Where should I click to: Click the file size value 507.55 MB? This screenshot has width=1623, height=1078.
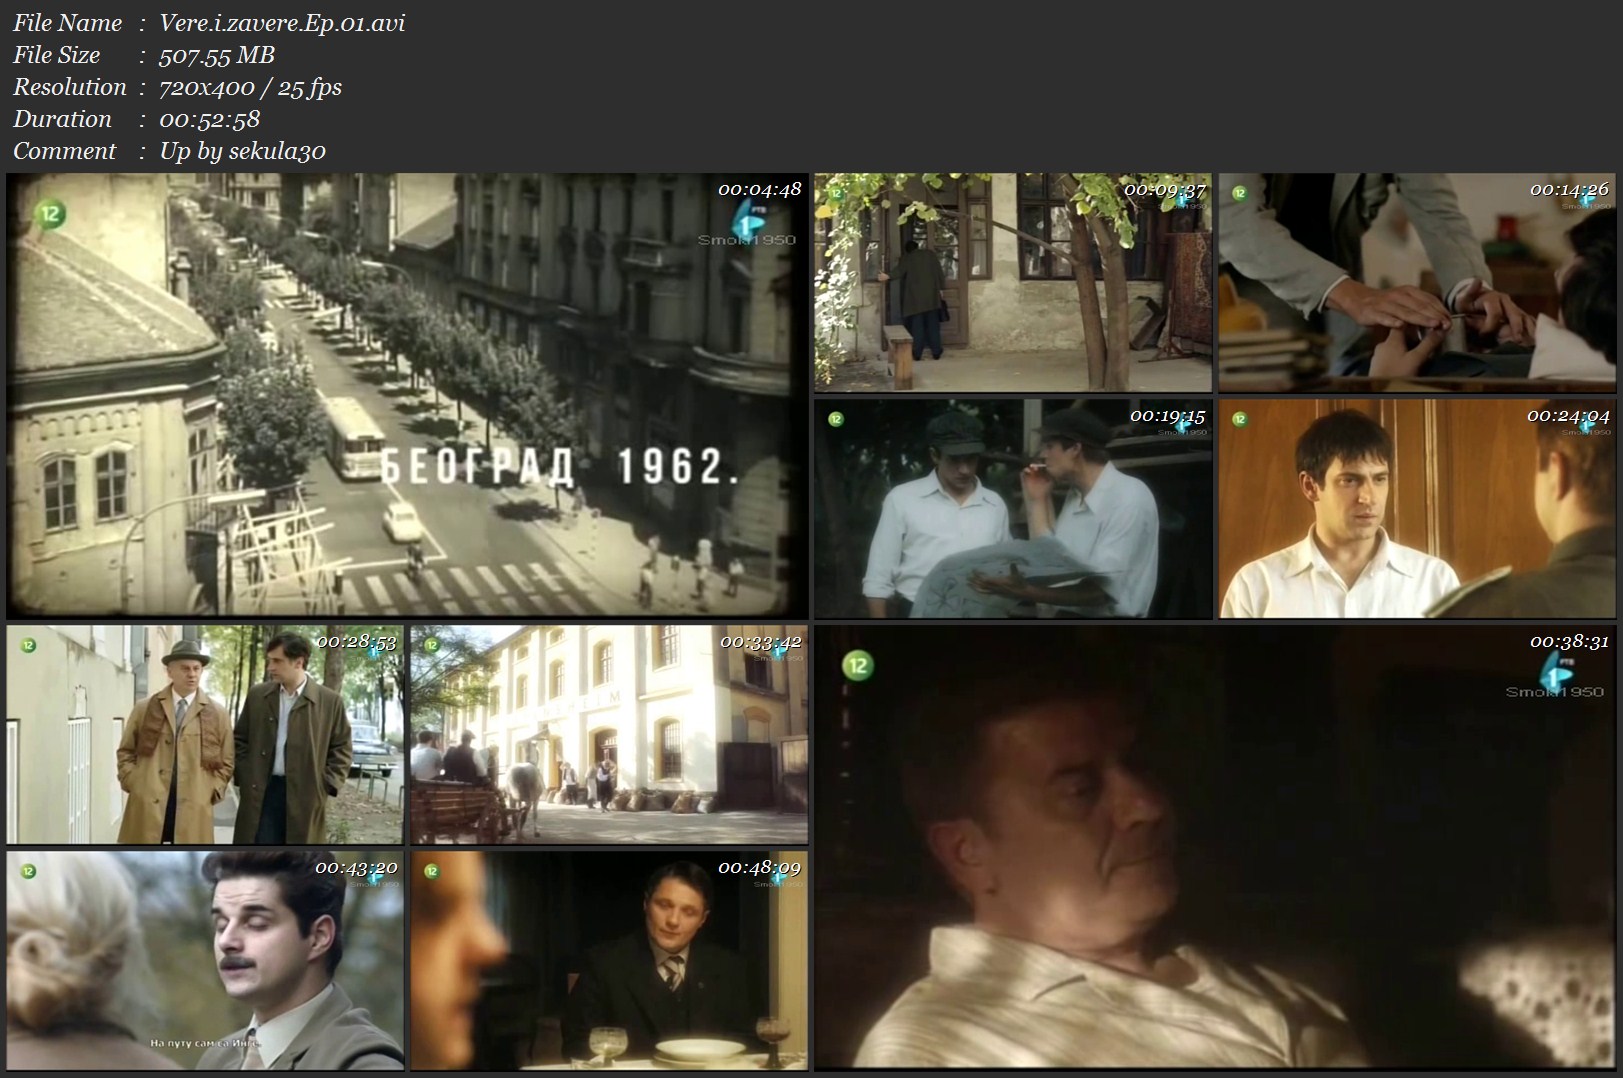tap(217, 55)
